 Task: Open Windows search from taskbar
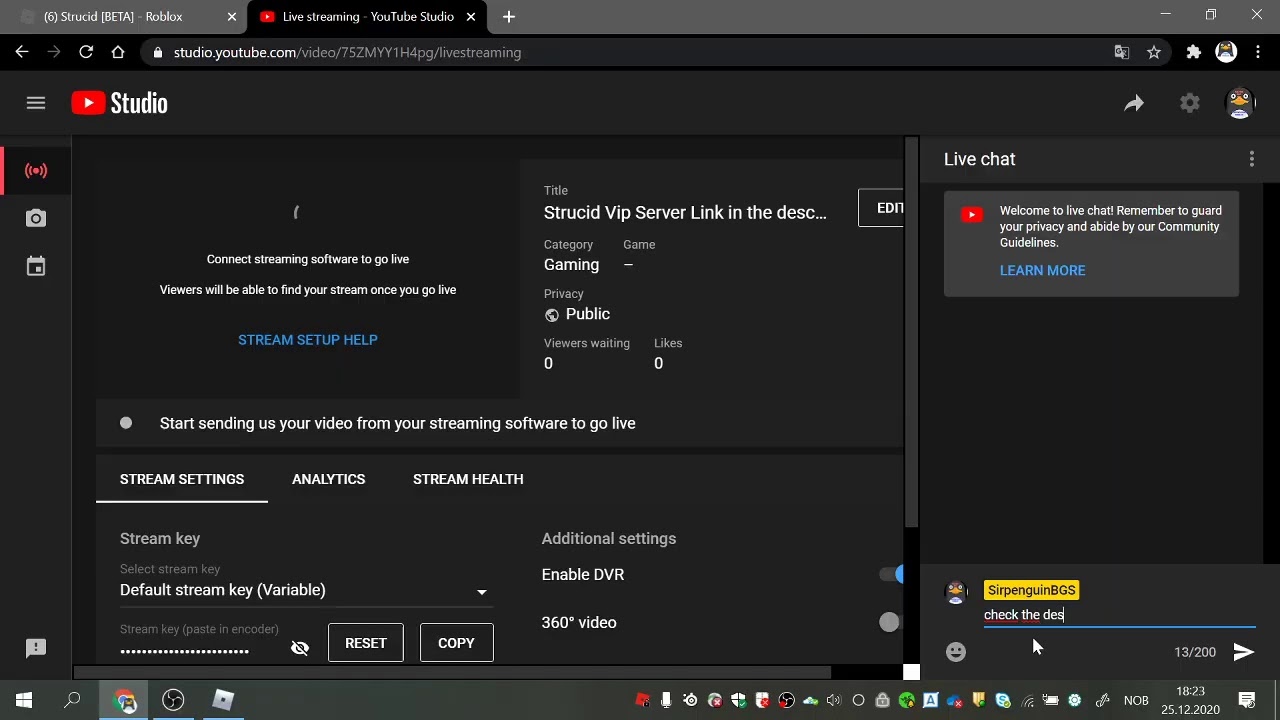pos(72,700)
